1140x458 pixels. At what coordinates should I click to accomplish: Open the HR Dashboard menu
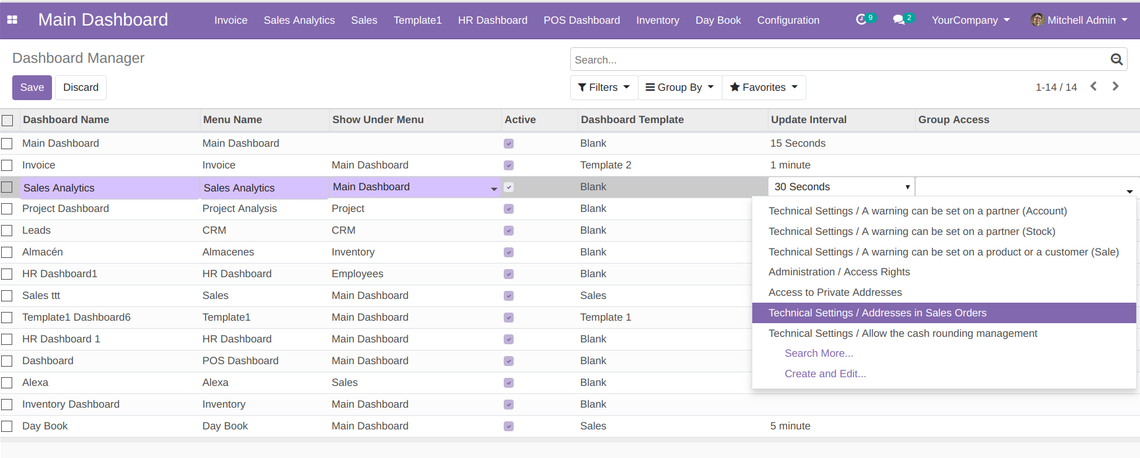(492, 20)
